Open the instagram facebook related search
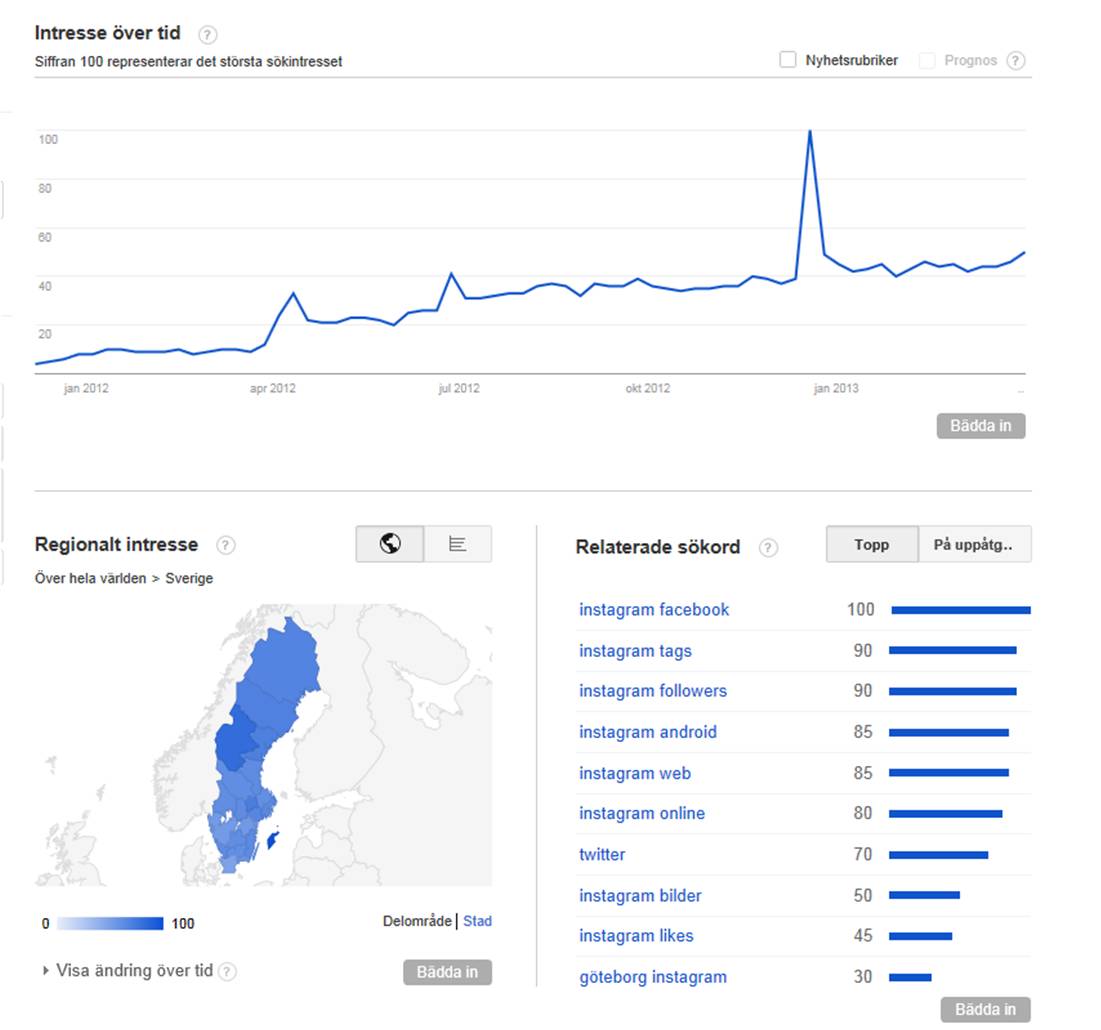1101x1030 pixels. click(x=654, y=609)
